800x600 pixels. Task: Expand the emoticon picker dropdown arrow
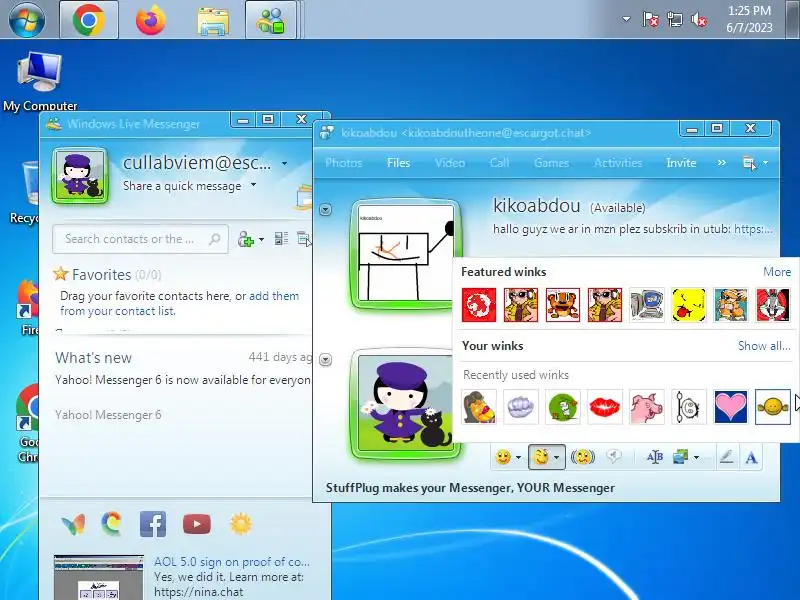(x=518, y=457)
